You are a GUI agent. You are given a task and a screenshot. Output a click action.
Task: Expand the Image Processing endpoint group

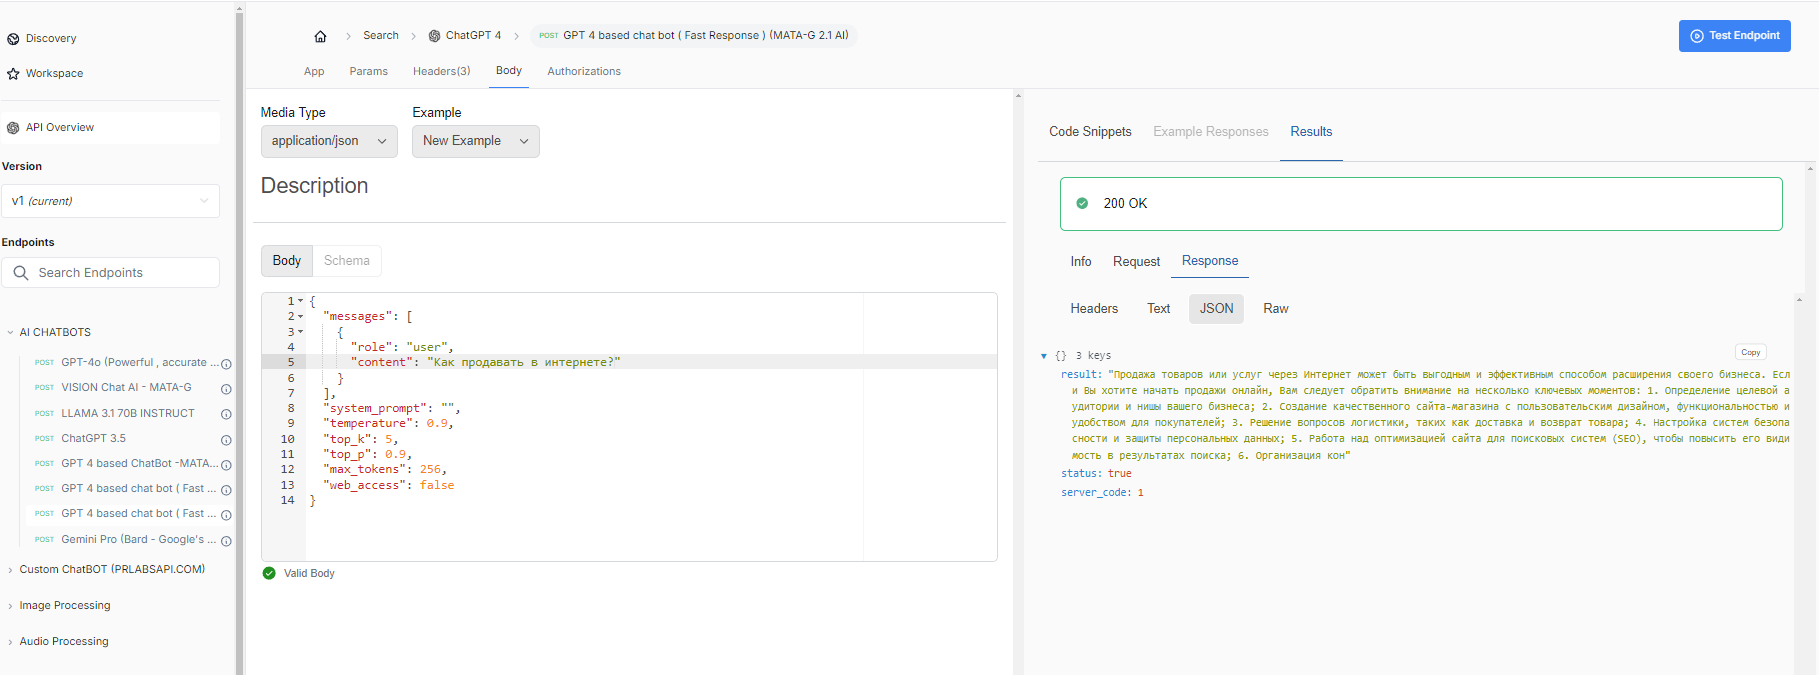click(x=65, y=606)
